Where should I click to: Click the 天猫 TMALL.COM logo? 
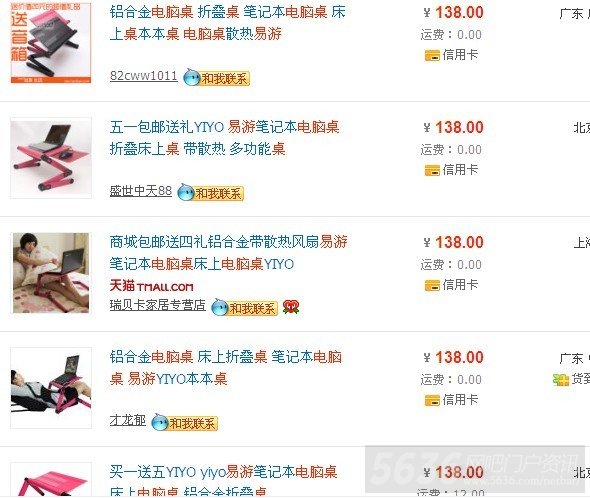[x=152, y=286]
